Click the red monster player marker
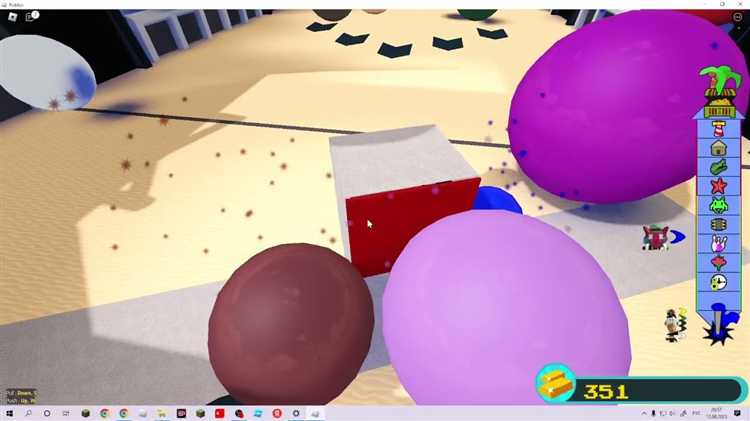The image size is (750, 421). (656, 237)
